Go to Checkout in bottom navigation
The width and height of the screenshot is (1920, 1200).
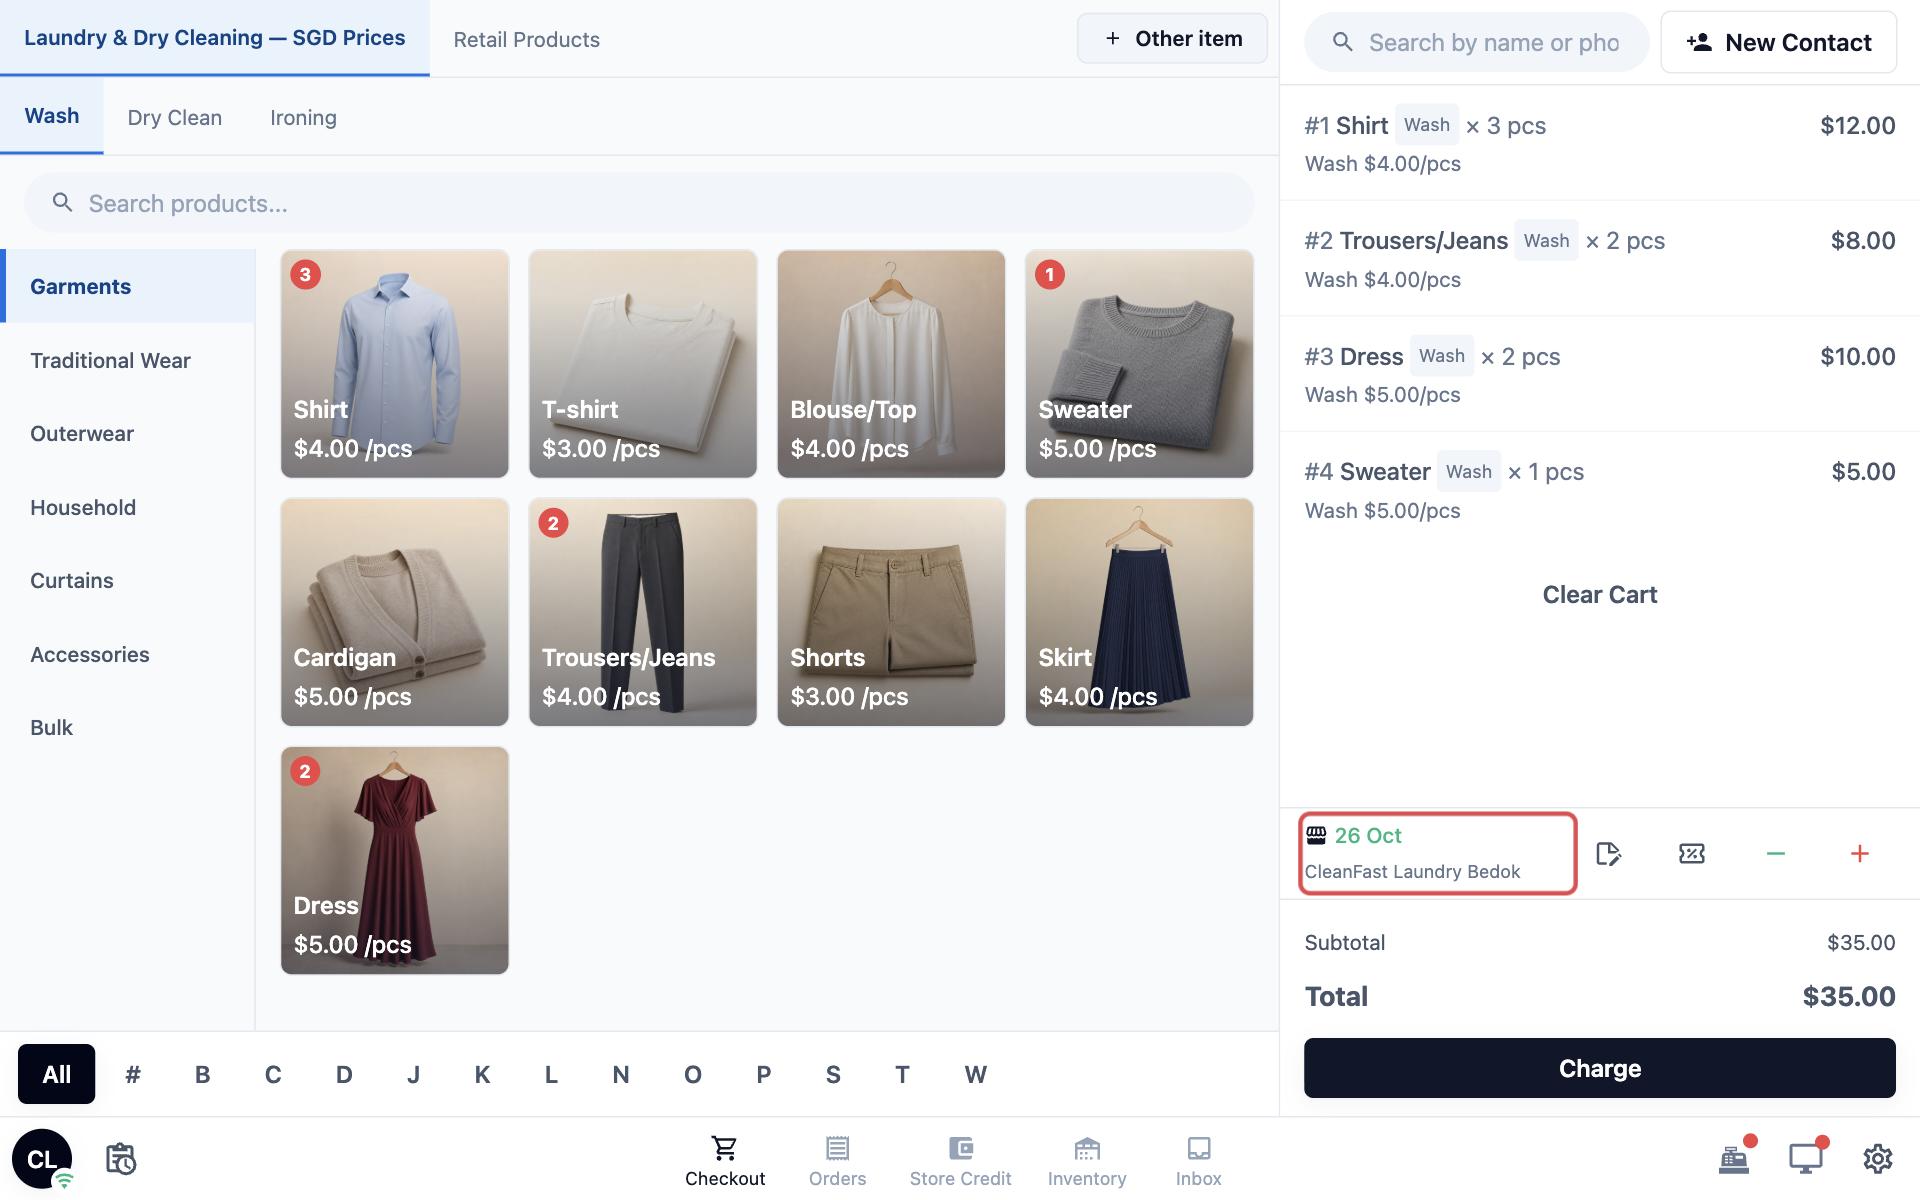(x=725, y=1161)
